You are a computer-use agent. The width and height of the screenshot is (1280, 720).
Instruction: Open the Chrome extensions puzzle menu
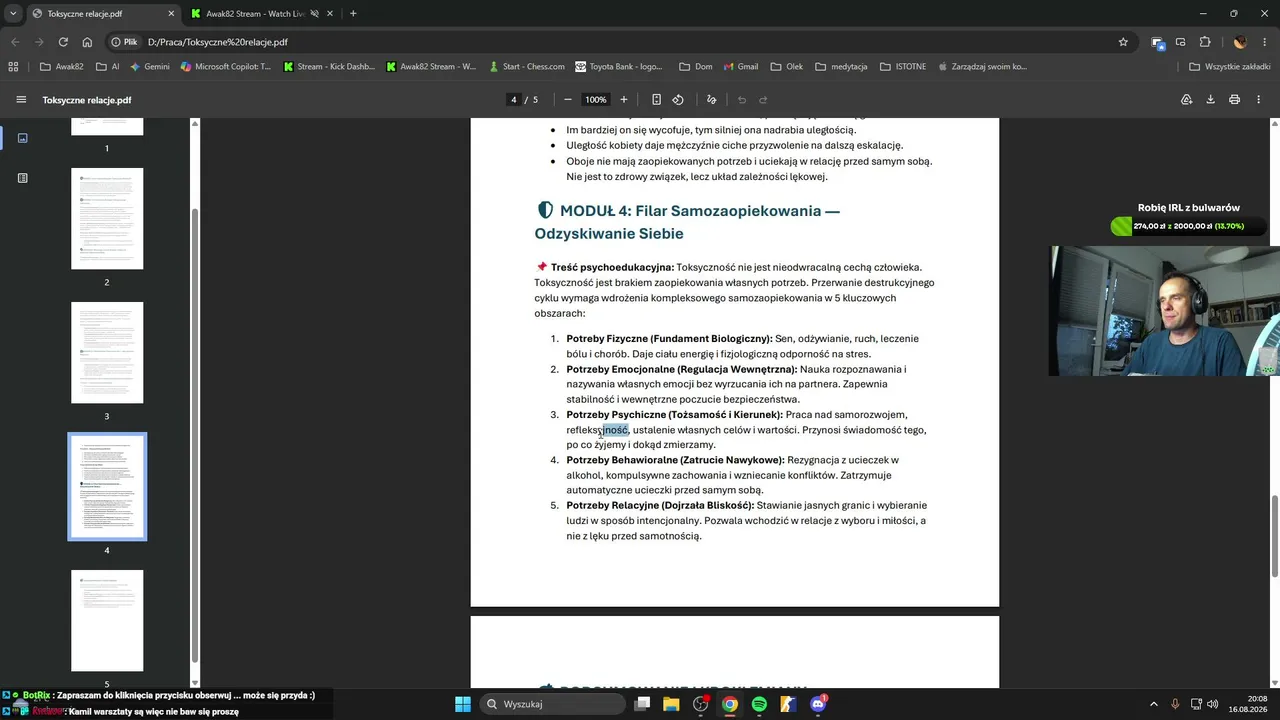pyautogui.click(x=1205, y=42)
